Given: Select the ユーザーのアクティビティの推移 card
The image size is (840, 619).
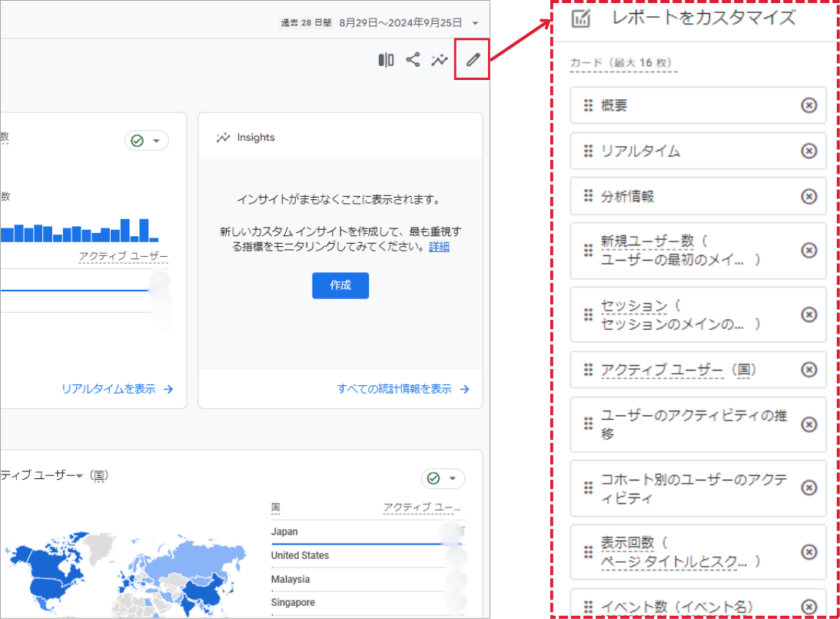Looking at the screenshot, I should (698, 425).
